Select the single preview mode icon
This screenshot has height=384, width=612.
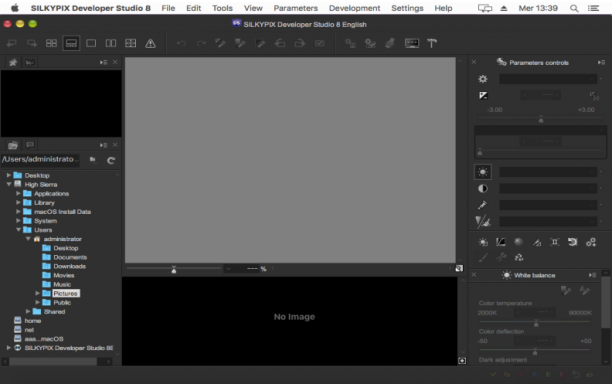pyautogui.click(x=91, y=43)
